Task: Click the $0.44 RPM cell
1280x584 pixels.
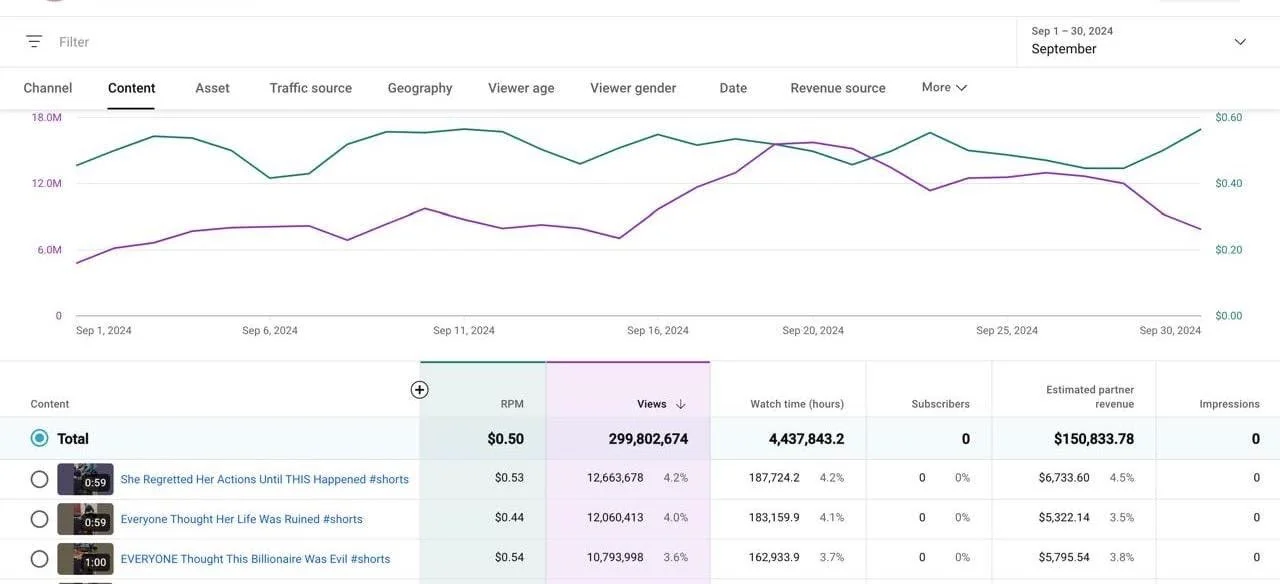Action: pos(509,518)
